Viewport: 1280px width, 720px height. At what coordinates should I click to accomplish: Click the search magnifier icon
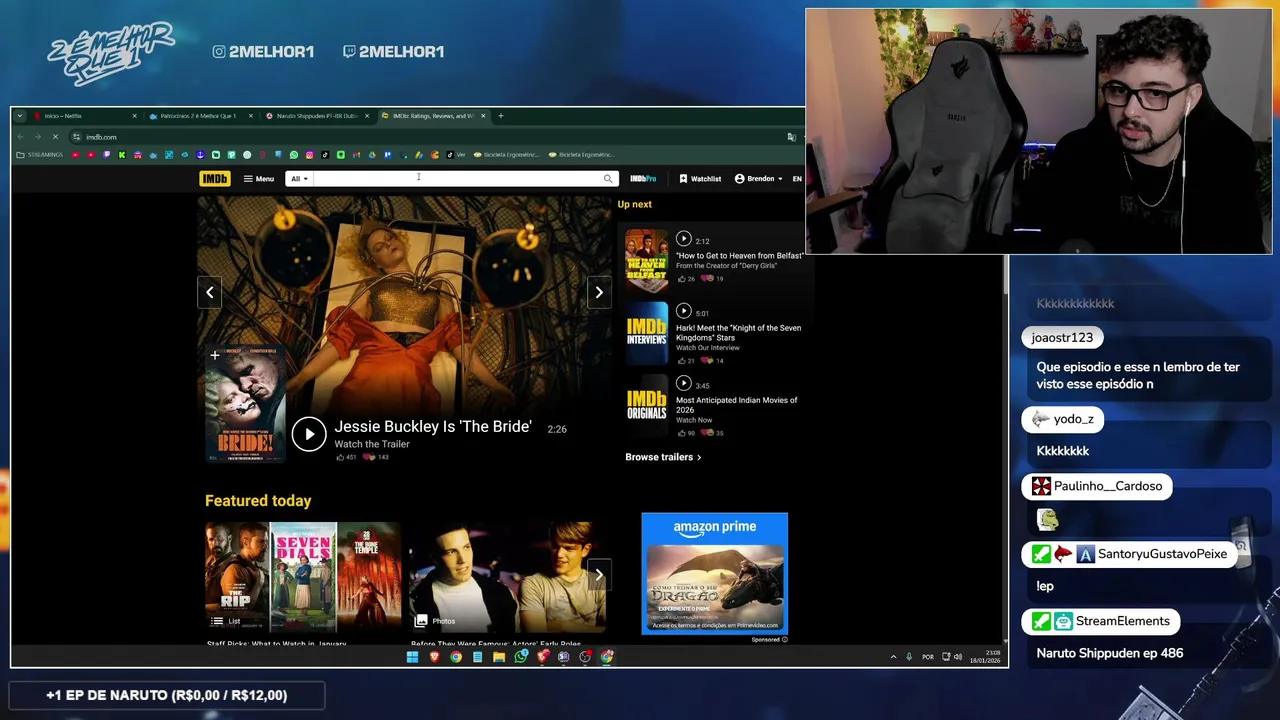[608, 179]
